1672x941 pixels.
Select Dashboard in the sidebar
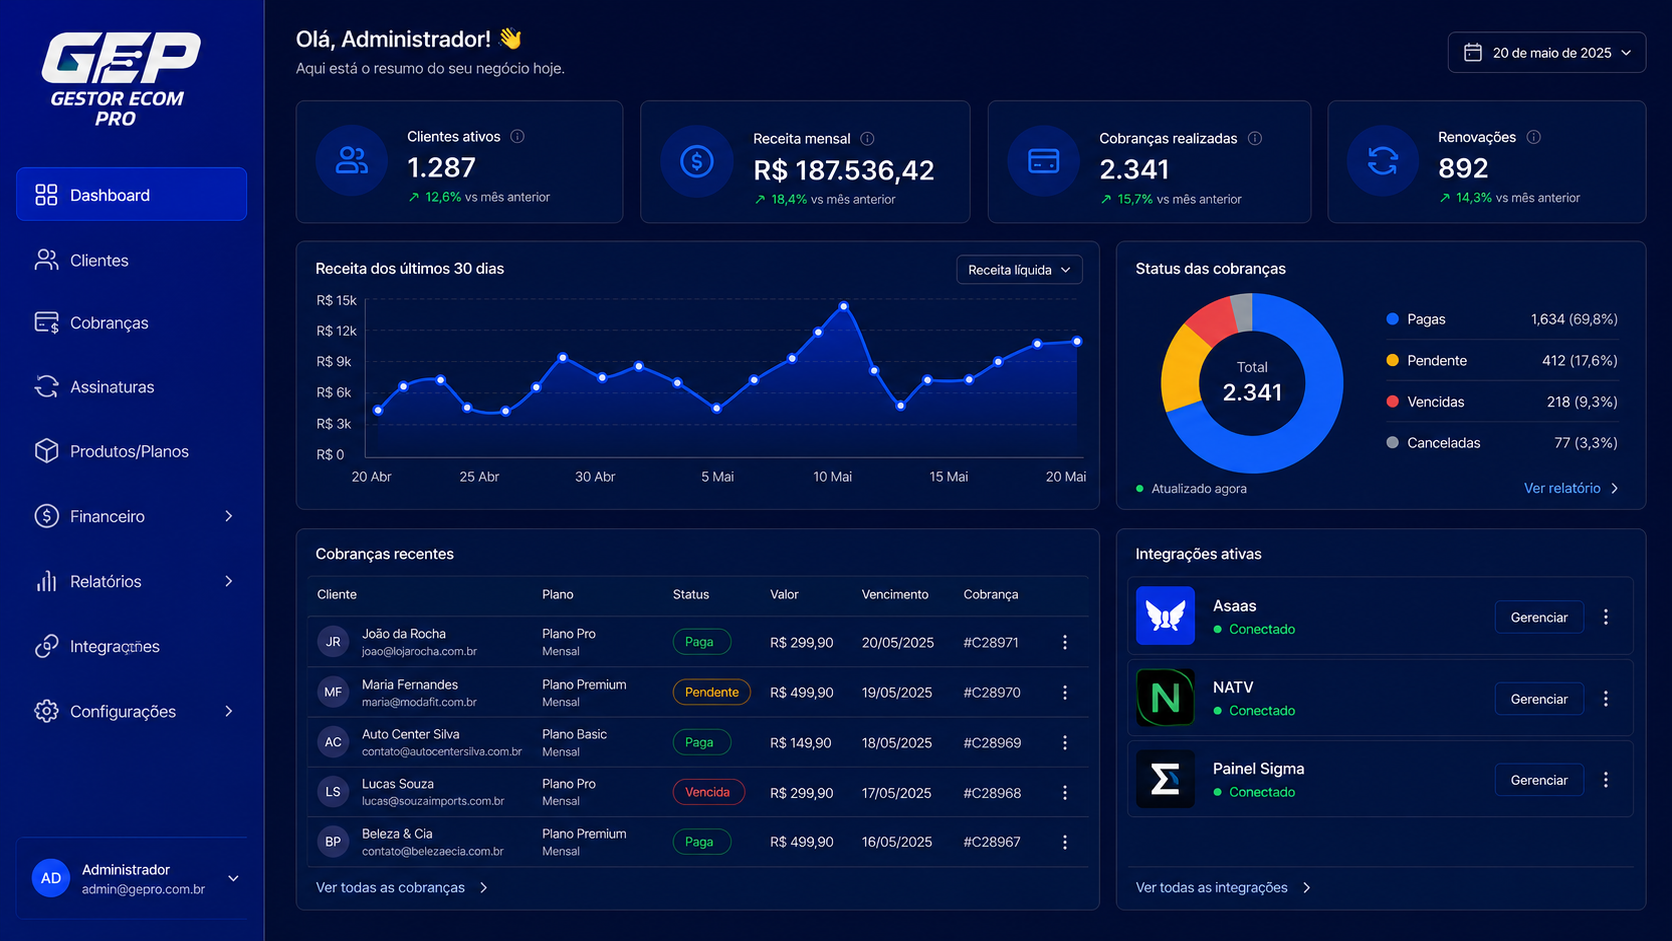[x=131, y=194]
